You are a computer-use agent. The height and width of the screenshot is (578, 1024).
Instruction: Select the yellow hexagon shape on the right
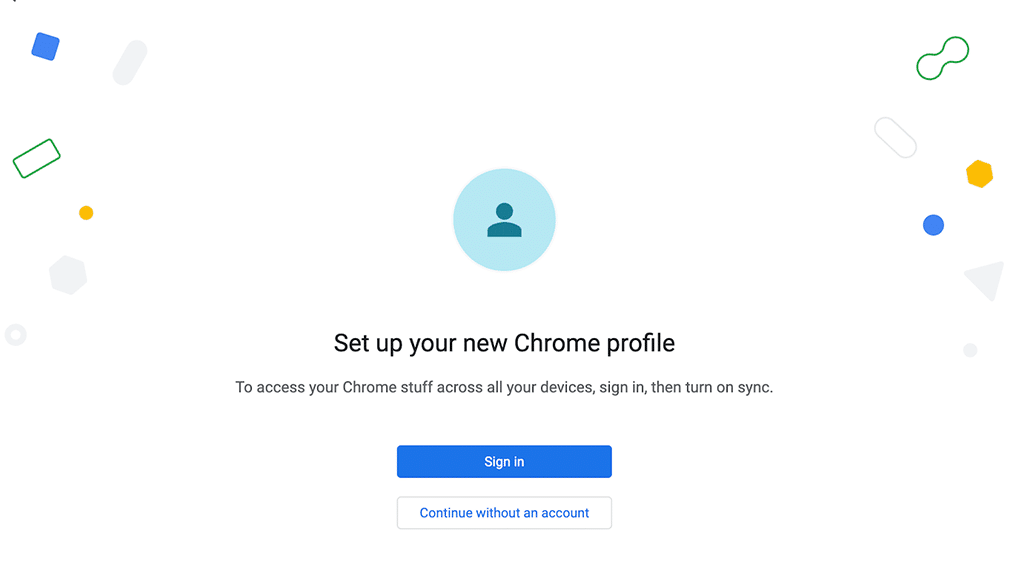tap(980, 173)
